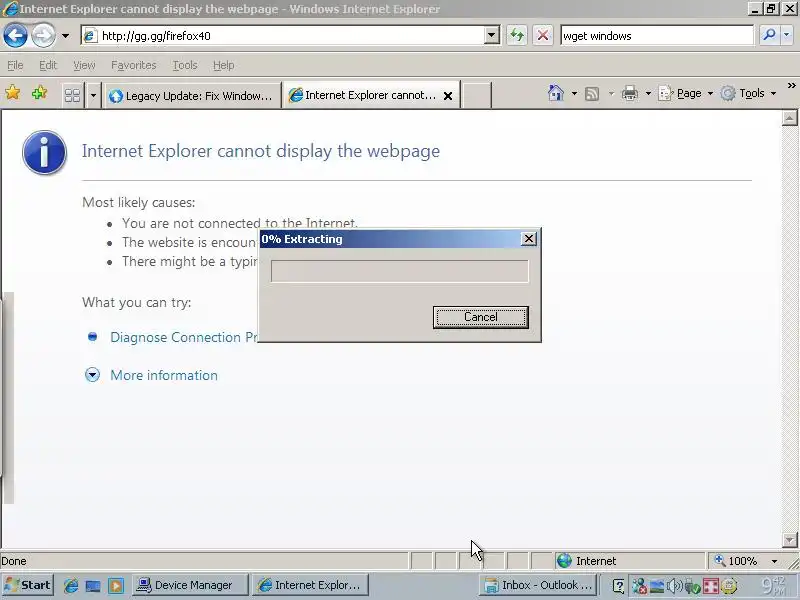Click the volume speaker tray icon
800x600 pixels.
coord(674,586)
